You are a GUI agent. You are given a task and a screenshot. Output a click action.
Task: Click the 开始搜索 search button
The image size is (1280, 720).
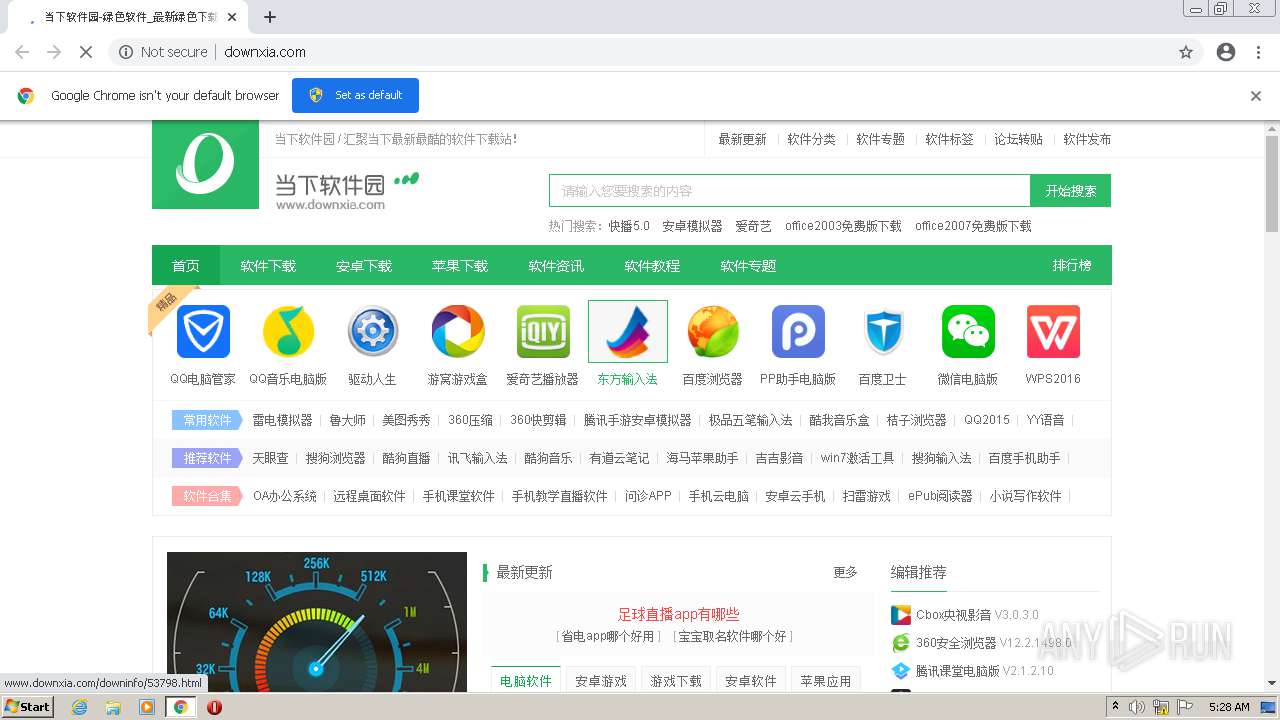tap(1070, 191)
